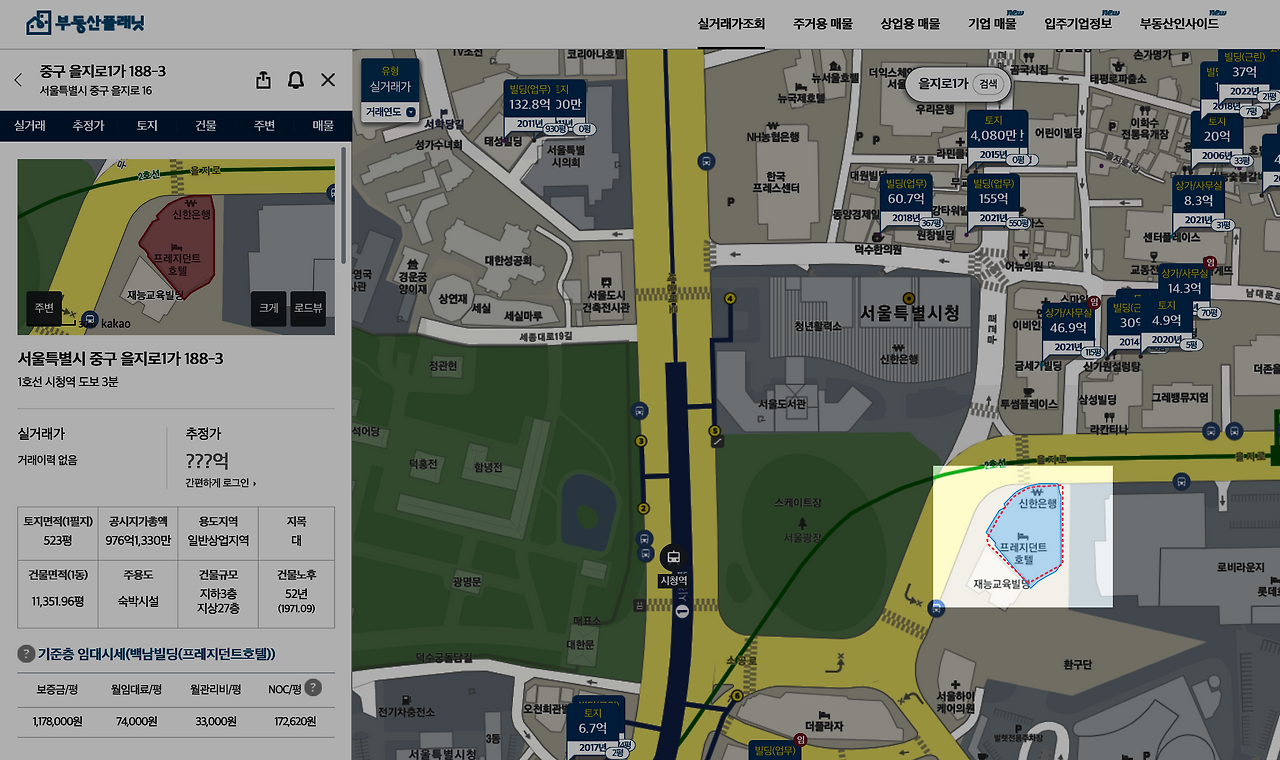Open 주거용 매물 menu

(x=823, y=24)
